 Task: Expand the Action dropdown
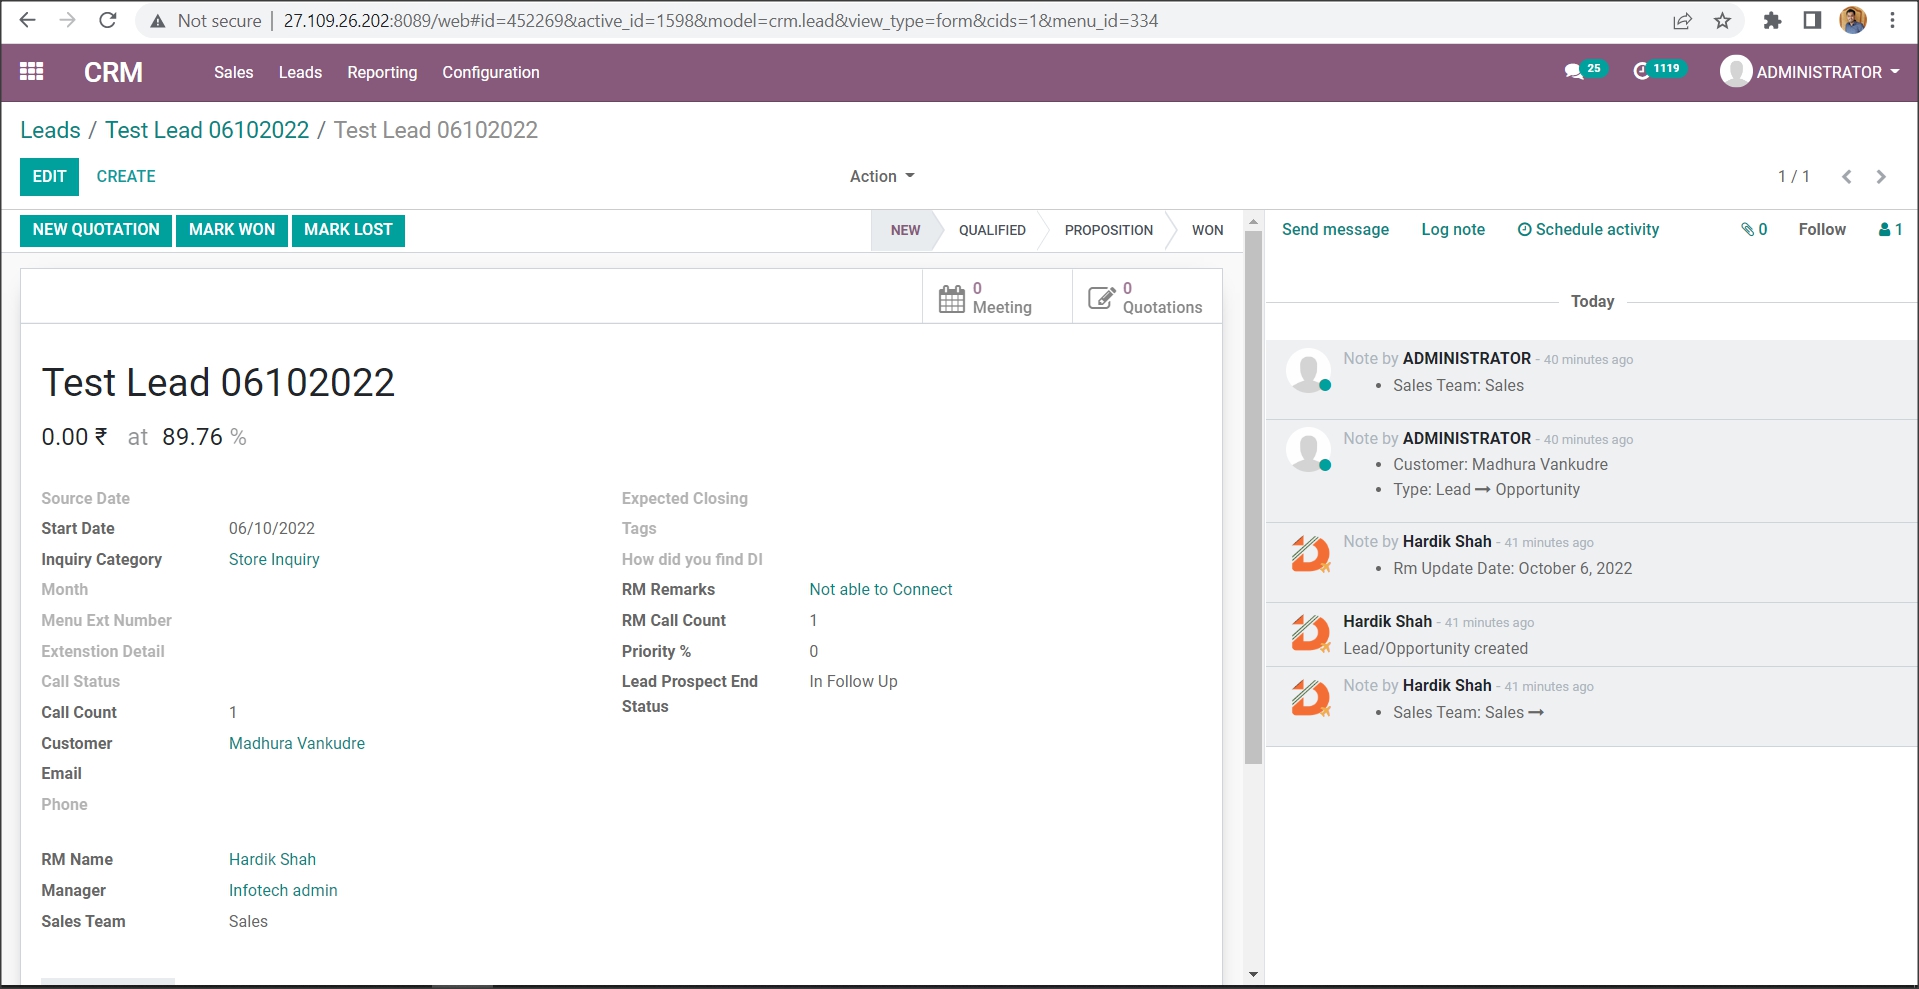click(x=882, y=176)
